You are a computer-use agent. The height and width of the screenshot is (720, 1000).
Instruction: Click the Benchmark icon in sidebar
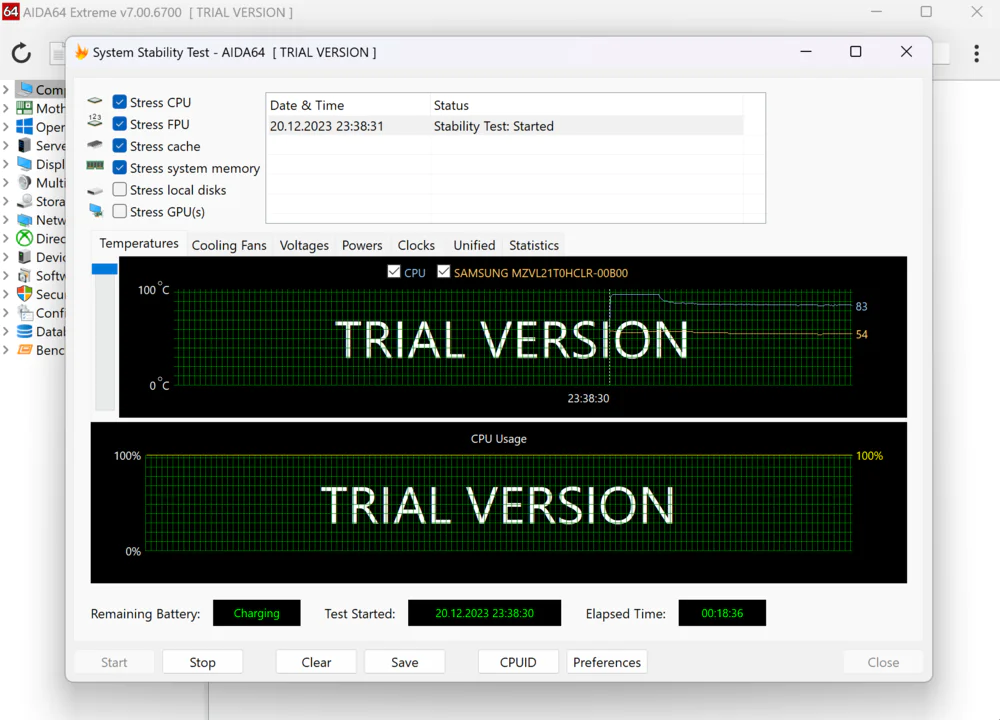point(24,349)
